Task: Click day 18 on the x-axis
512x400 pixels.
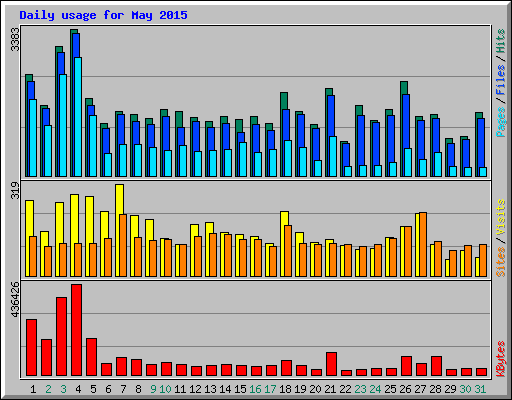Action: click(285, 389)
